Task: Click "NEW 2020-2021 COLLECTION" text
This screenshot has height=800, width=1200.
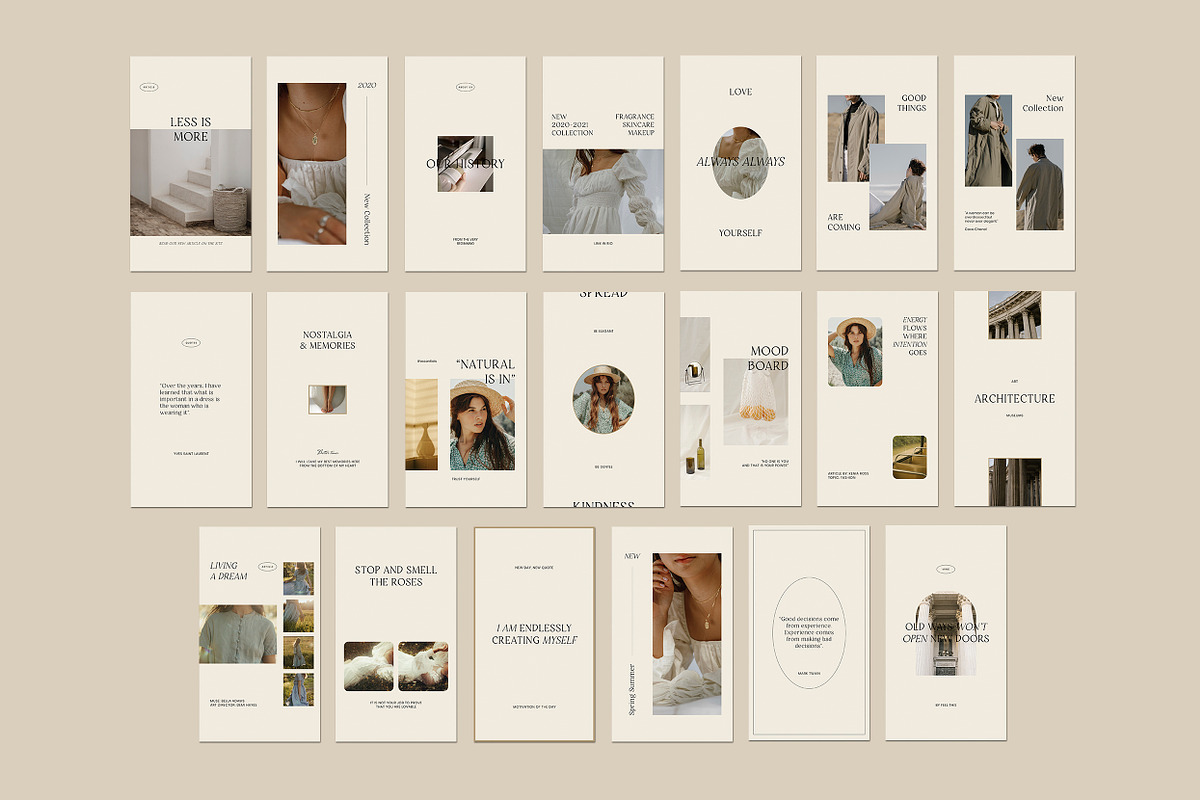Action: point(572,125)
